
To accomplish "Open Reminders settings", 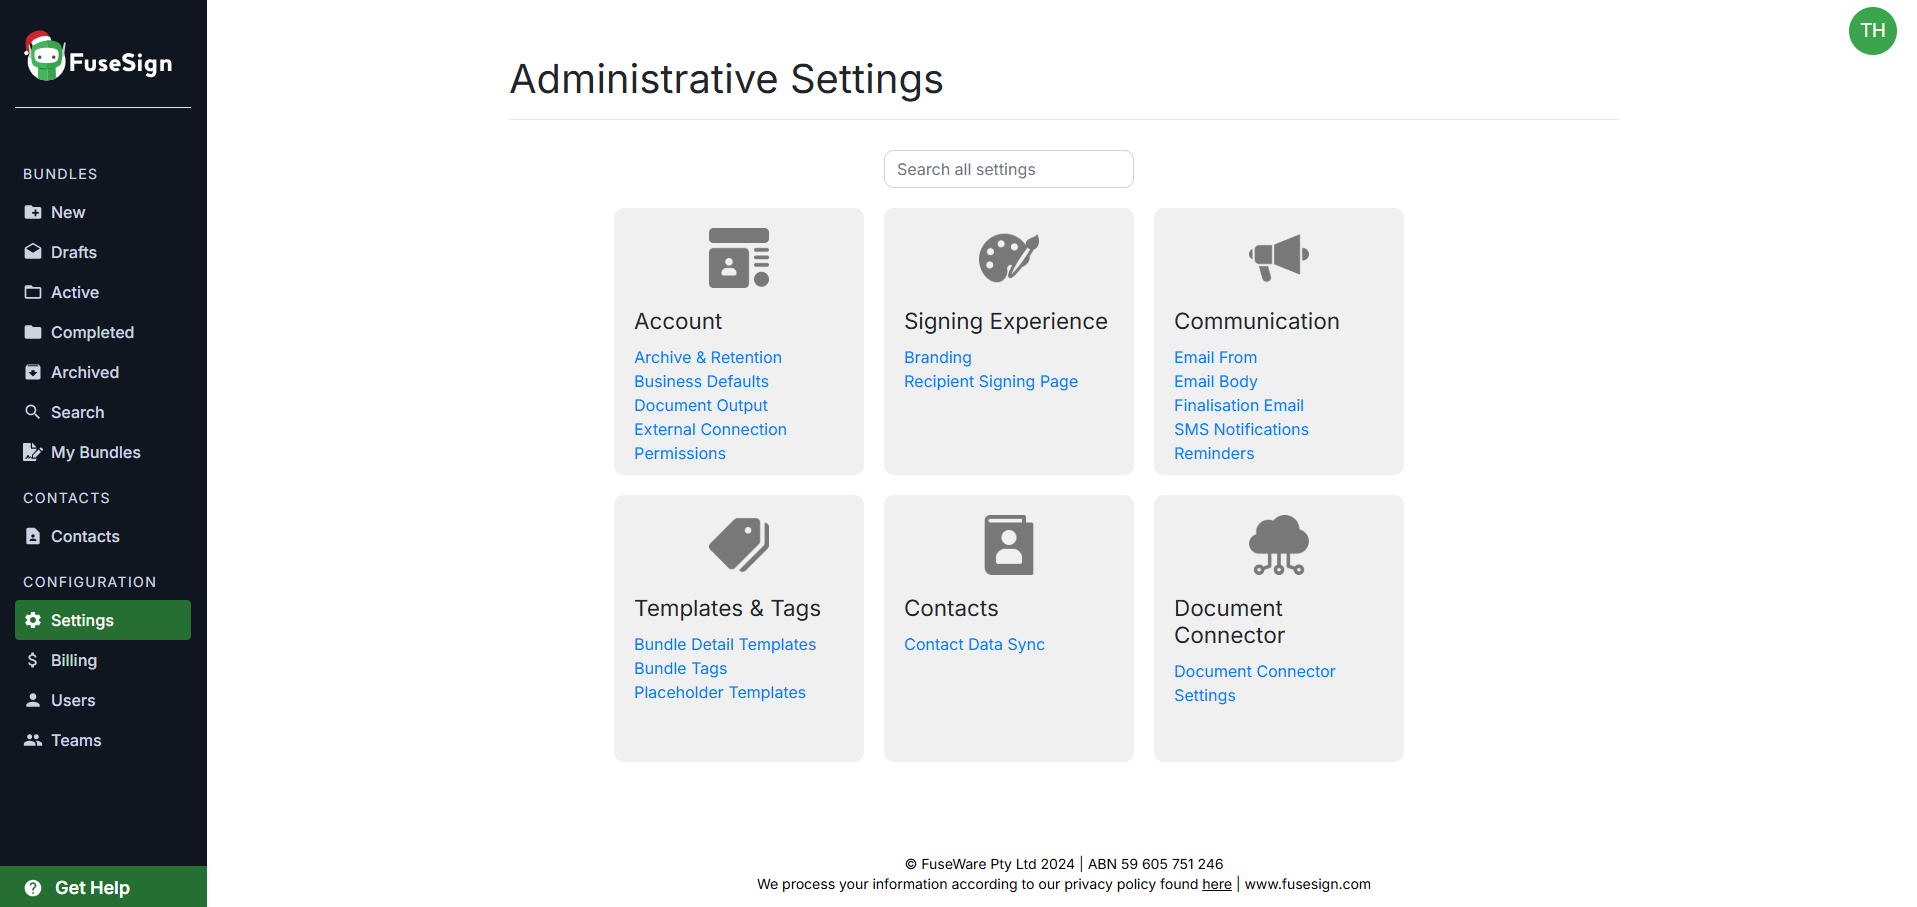I will point(1214,453).
